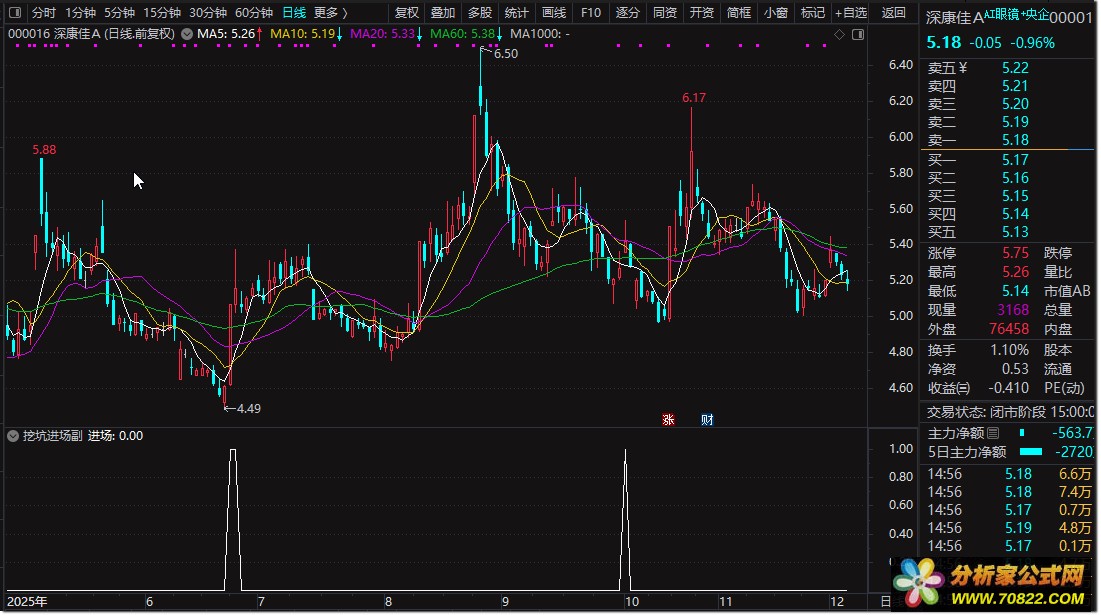Open F10 company information
Viewport: 1101px width, 615px height.
pyautogui.click(x=591, y=13)
